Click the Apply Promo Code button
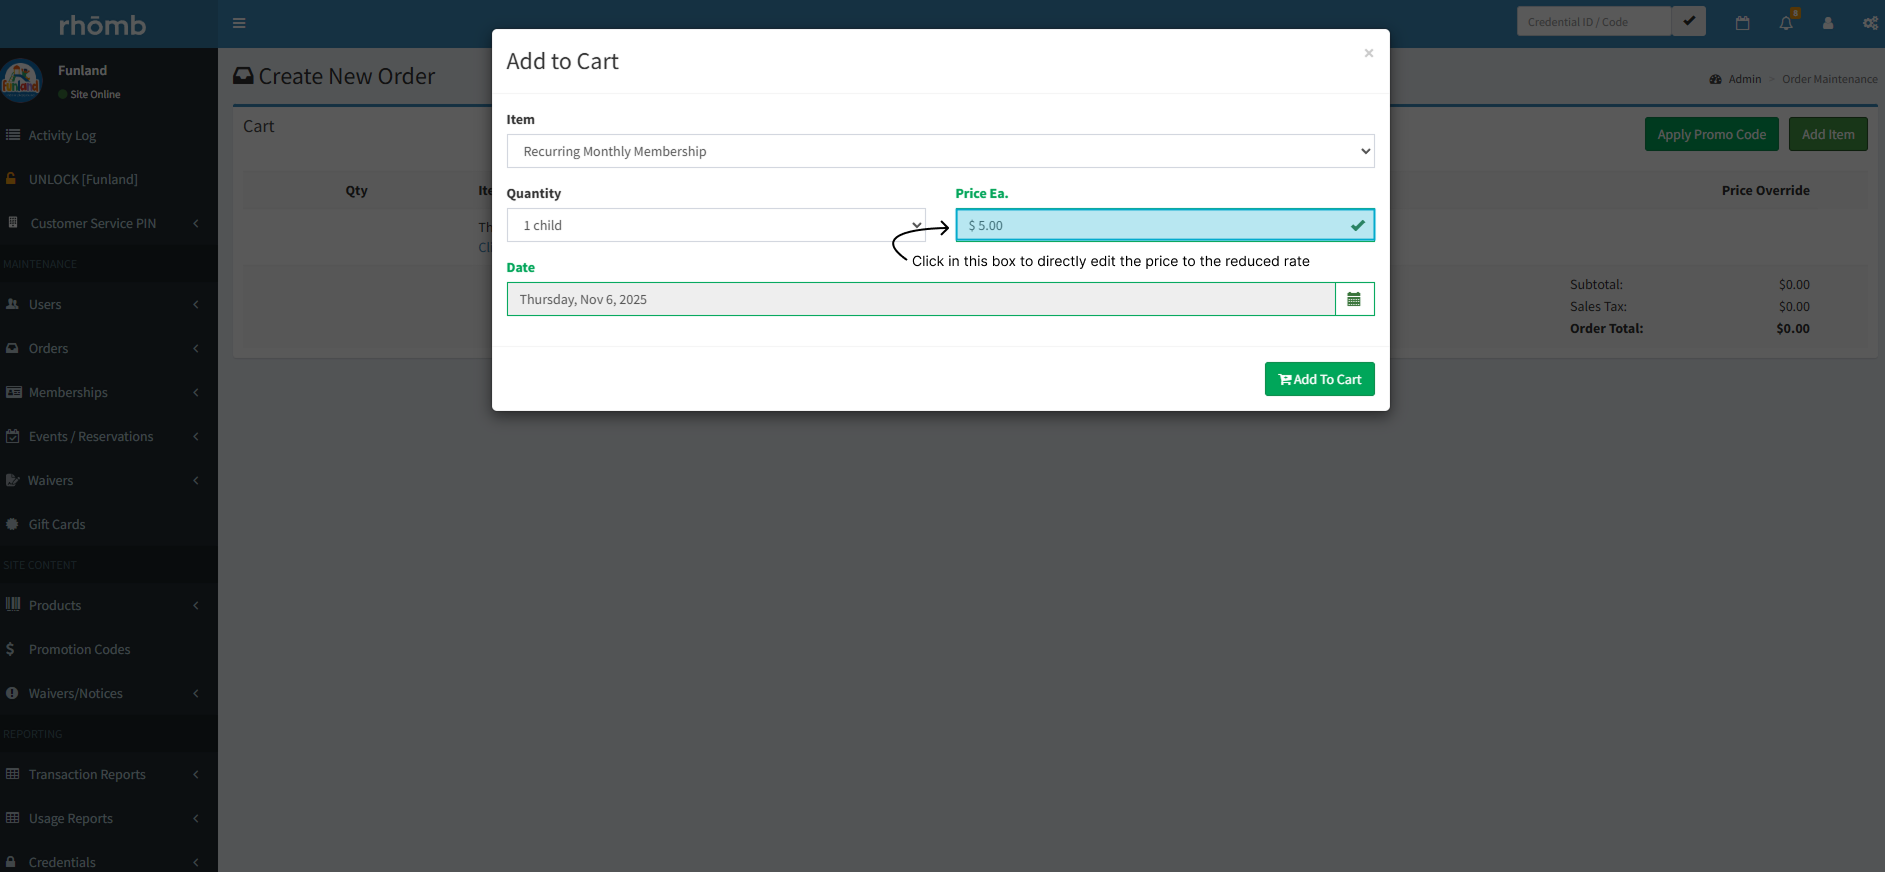The width and height of the screenshot is (1885, 872). pos(1711,134)
